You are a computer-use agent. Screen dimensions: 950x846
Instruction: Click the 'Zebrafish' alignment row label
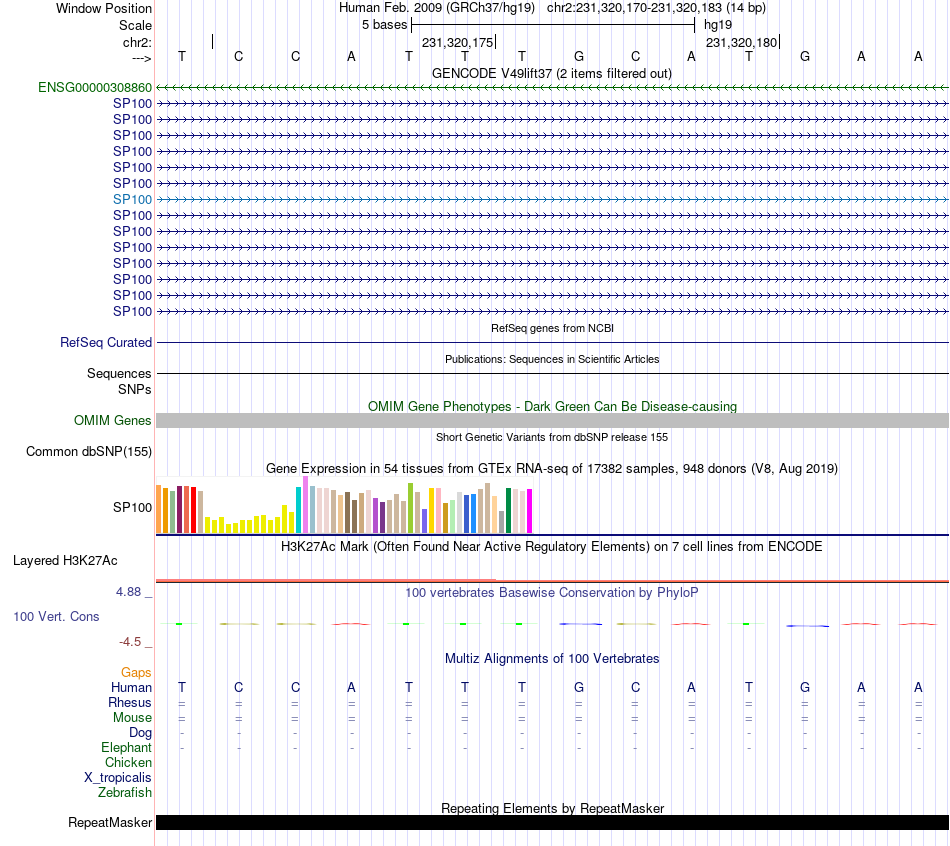(125, 792)
